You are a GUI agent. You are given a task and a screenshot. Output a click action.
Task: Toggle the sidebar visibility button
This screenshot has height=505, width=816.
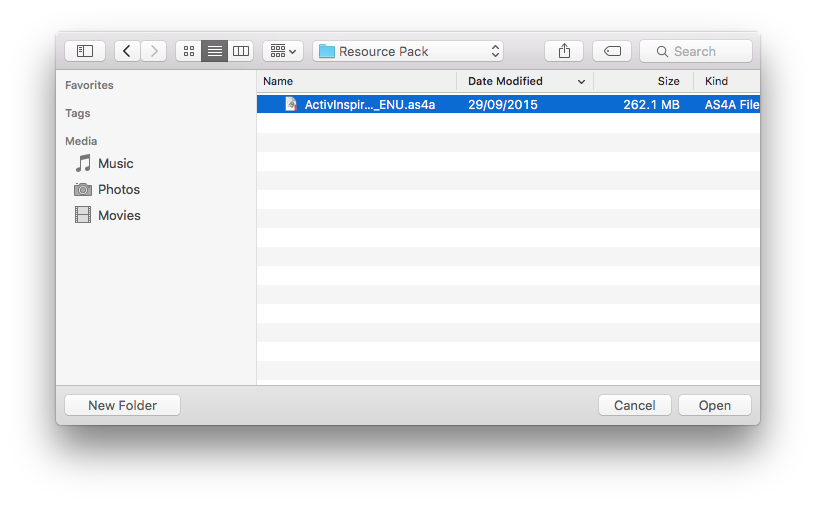click(x=85, y=51)
